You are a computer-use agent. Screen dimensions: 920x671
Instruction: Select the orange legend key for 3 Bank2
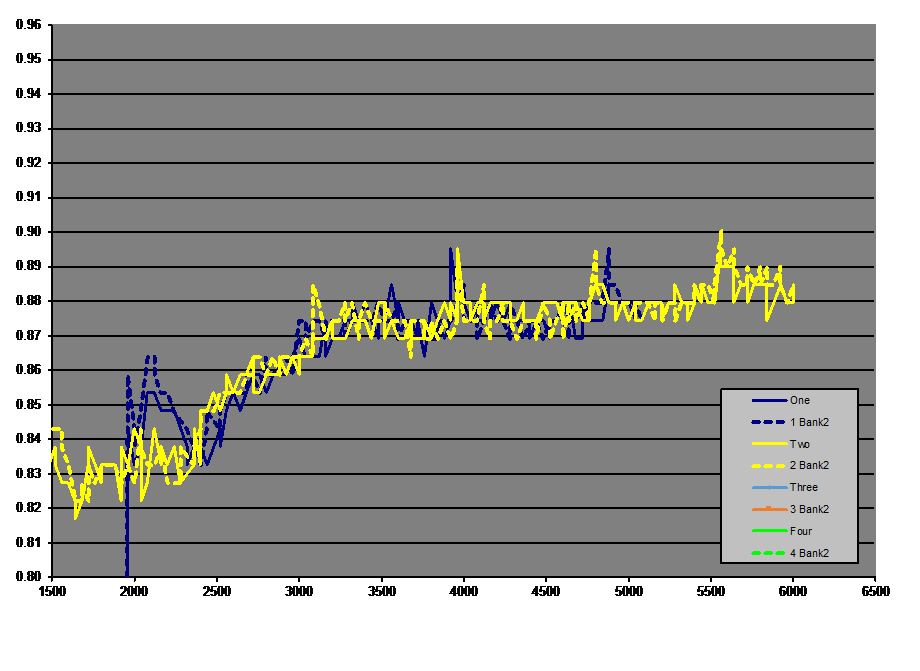tap(768, 509)
